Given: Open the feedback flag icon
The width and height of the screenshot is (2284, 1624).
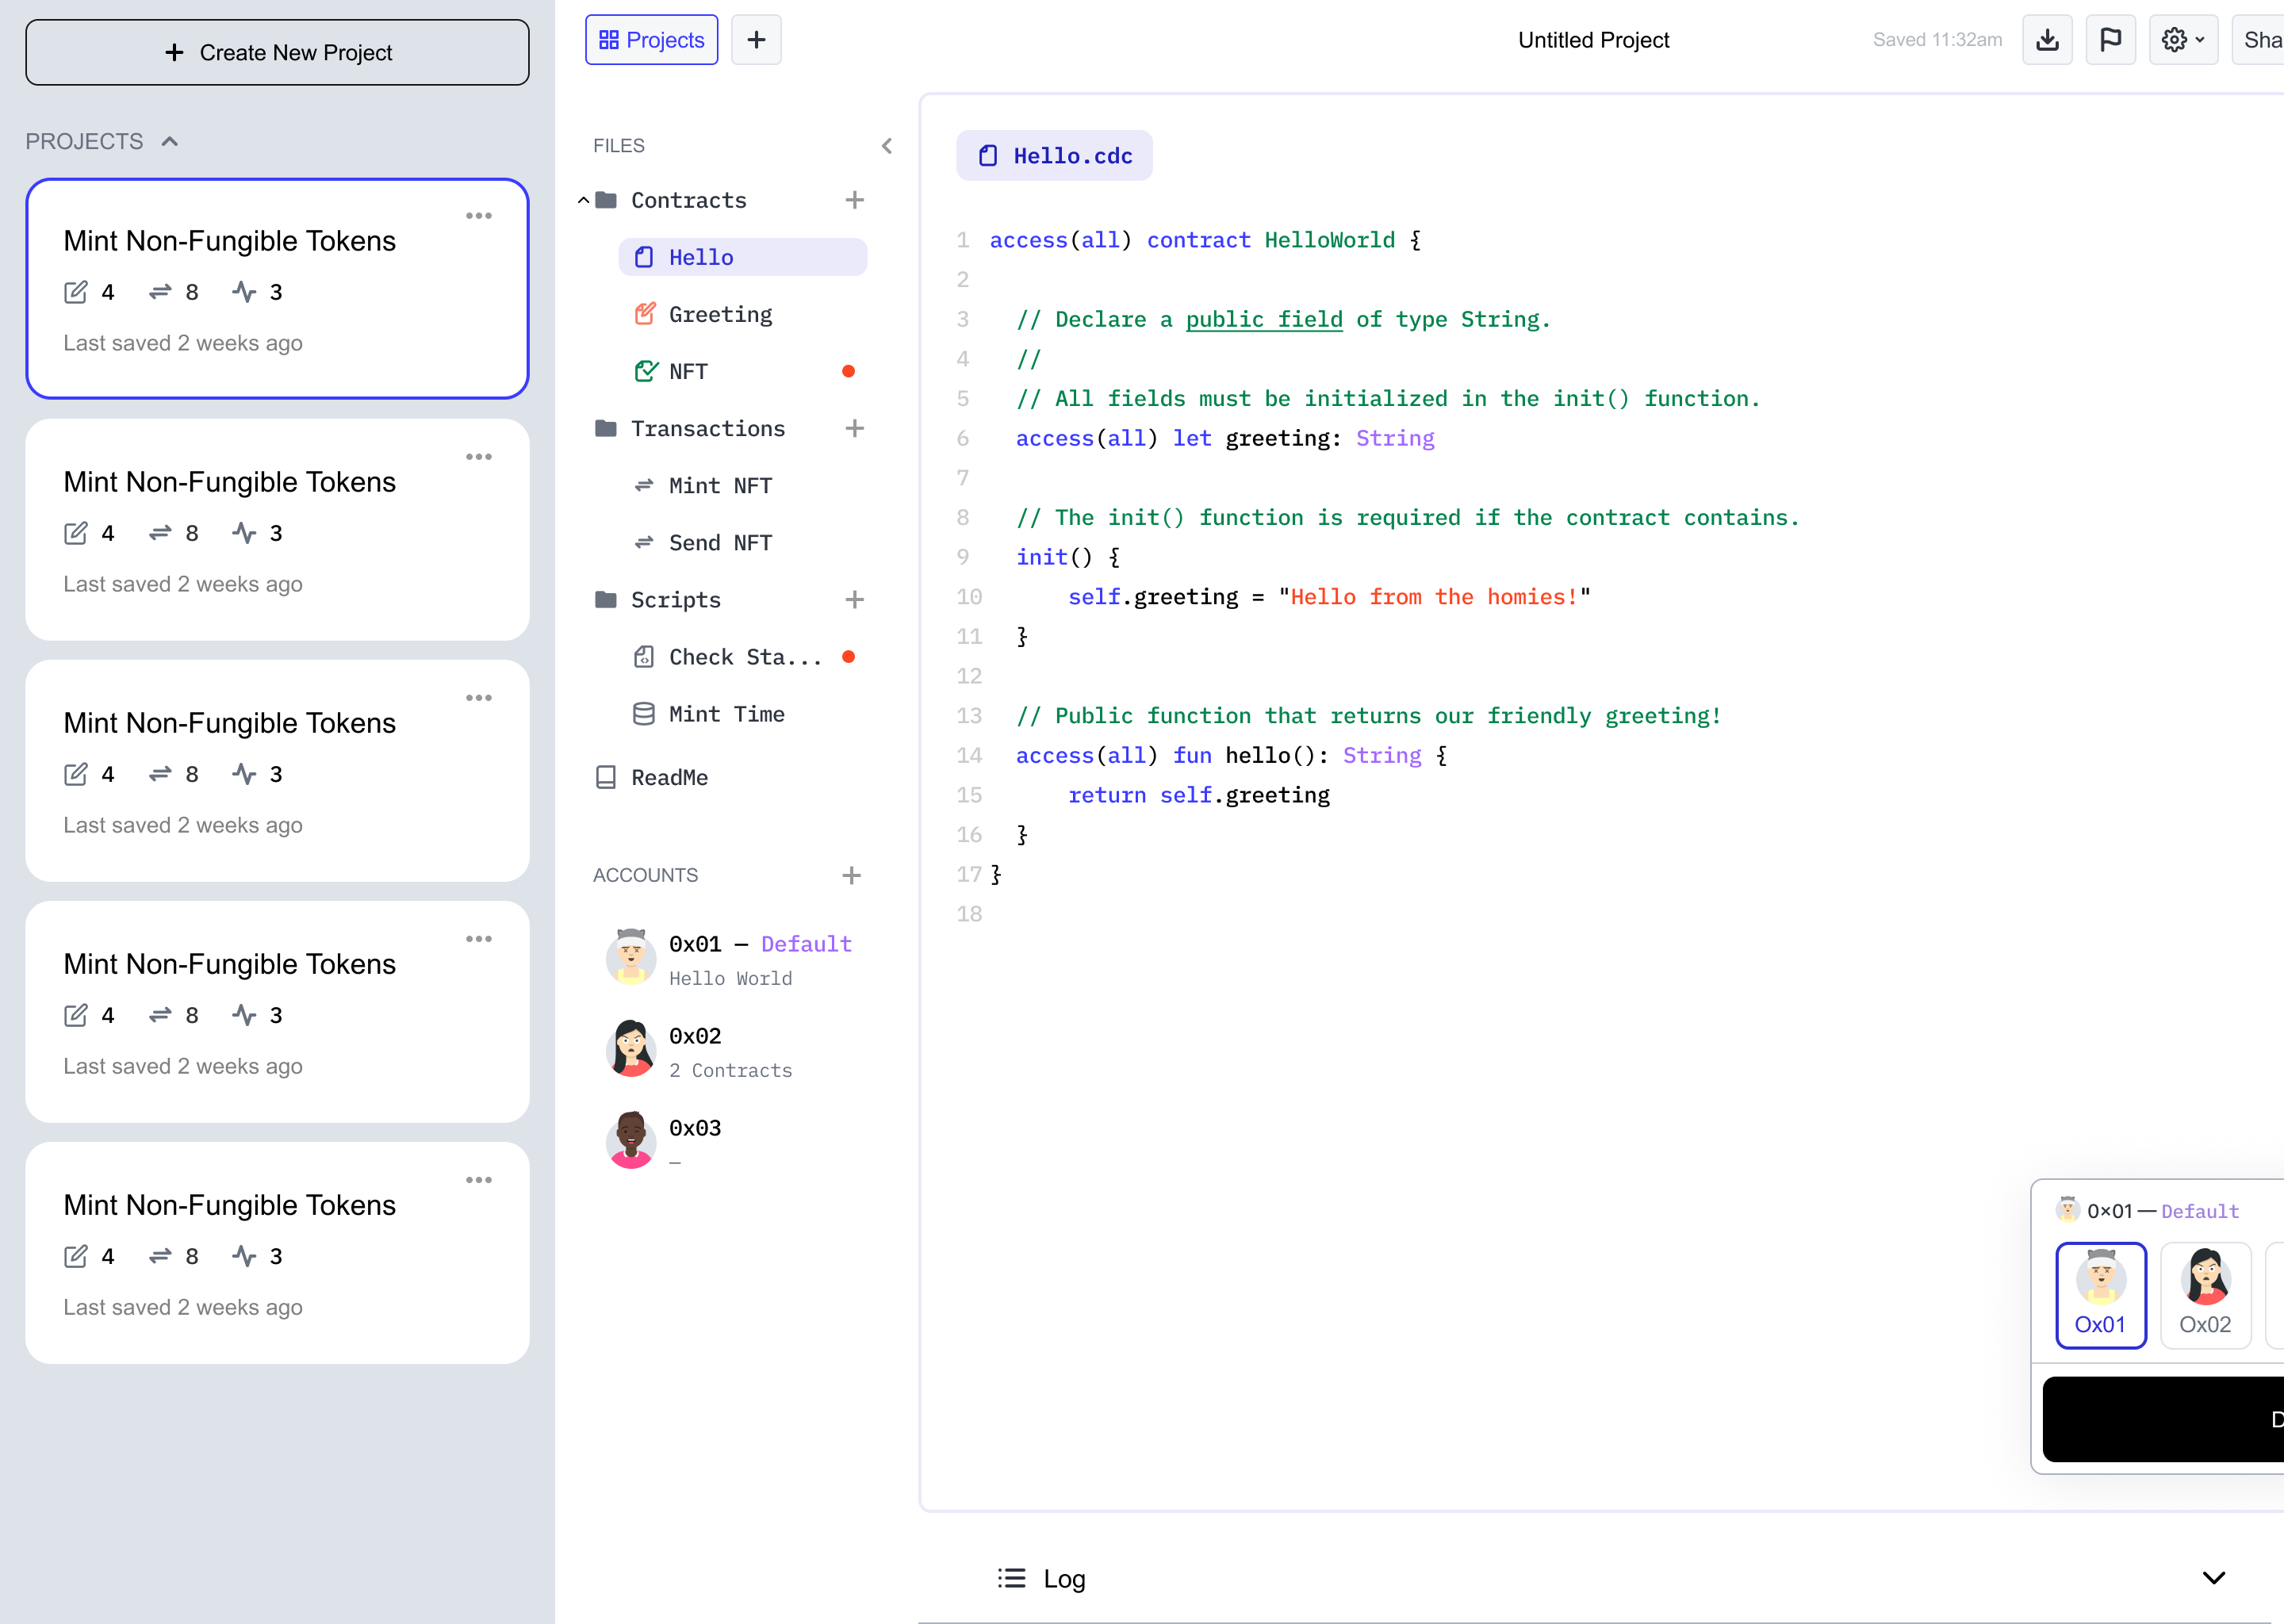Looking at the screenshot, I should [2111, 39].
